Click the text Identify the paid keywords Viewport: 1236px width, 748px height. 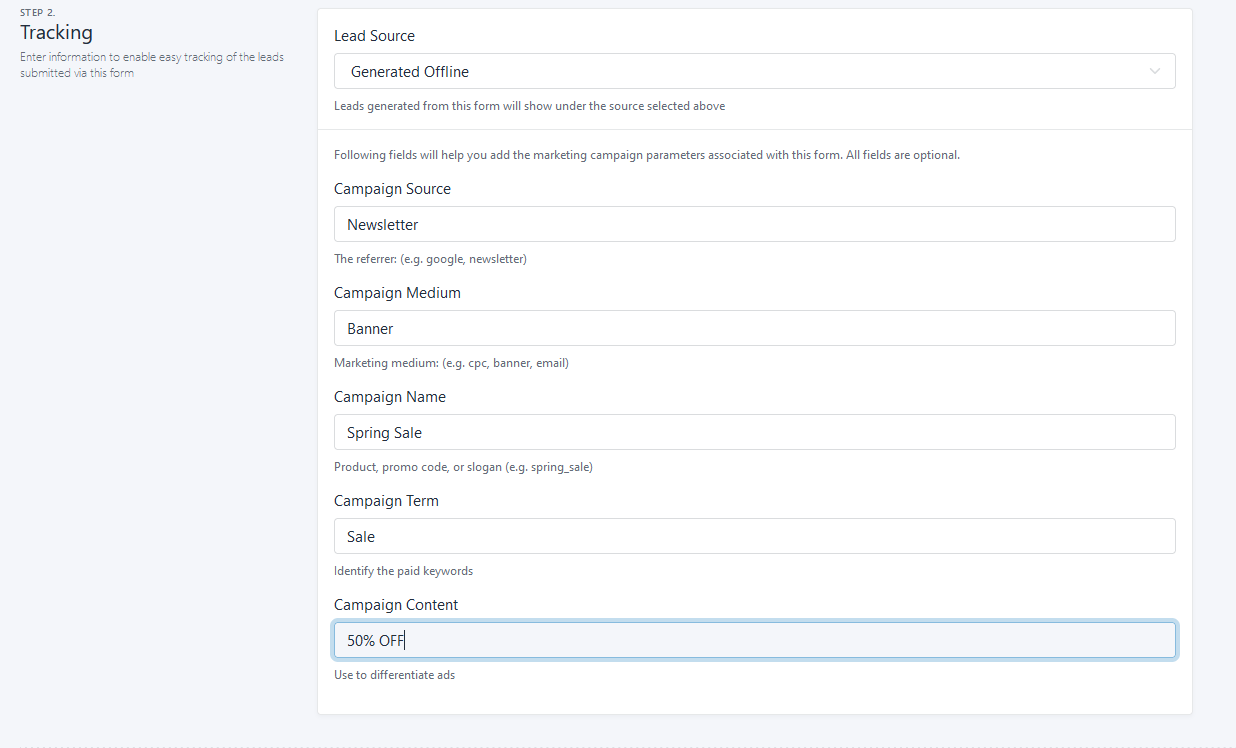click(403, 570)
